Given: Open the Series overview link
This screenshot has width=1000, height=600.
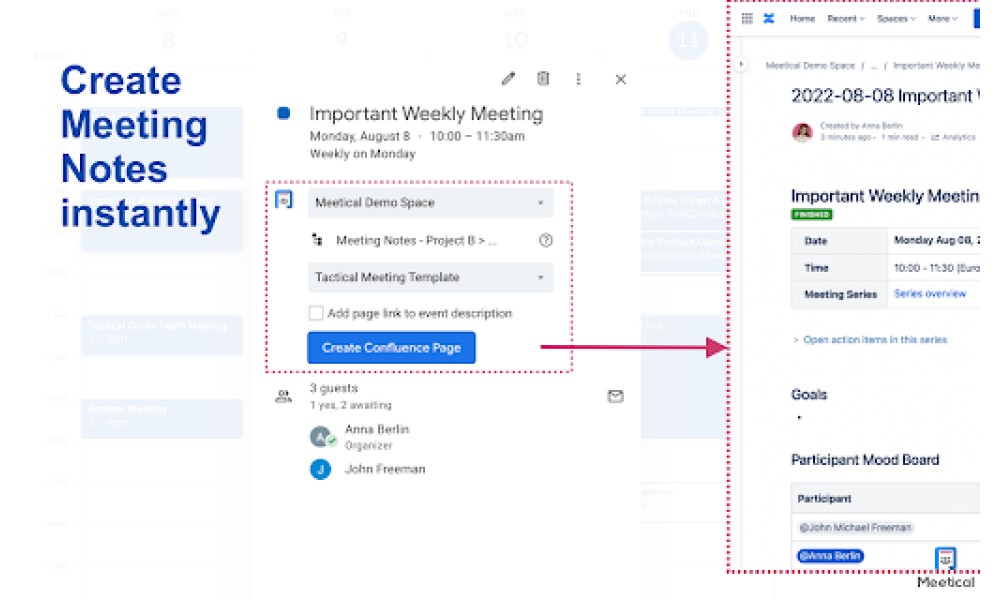Looking at the screenshot, I should click(930, 294).
